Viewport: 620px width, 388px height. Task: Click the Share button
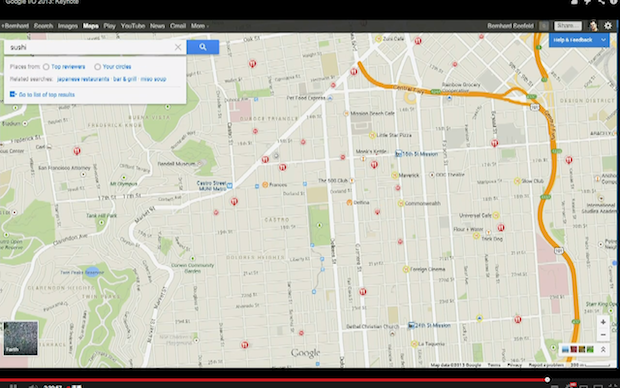[567, 26]
